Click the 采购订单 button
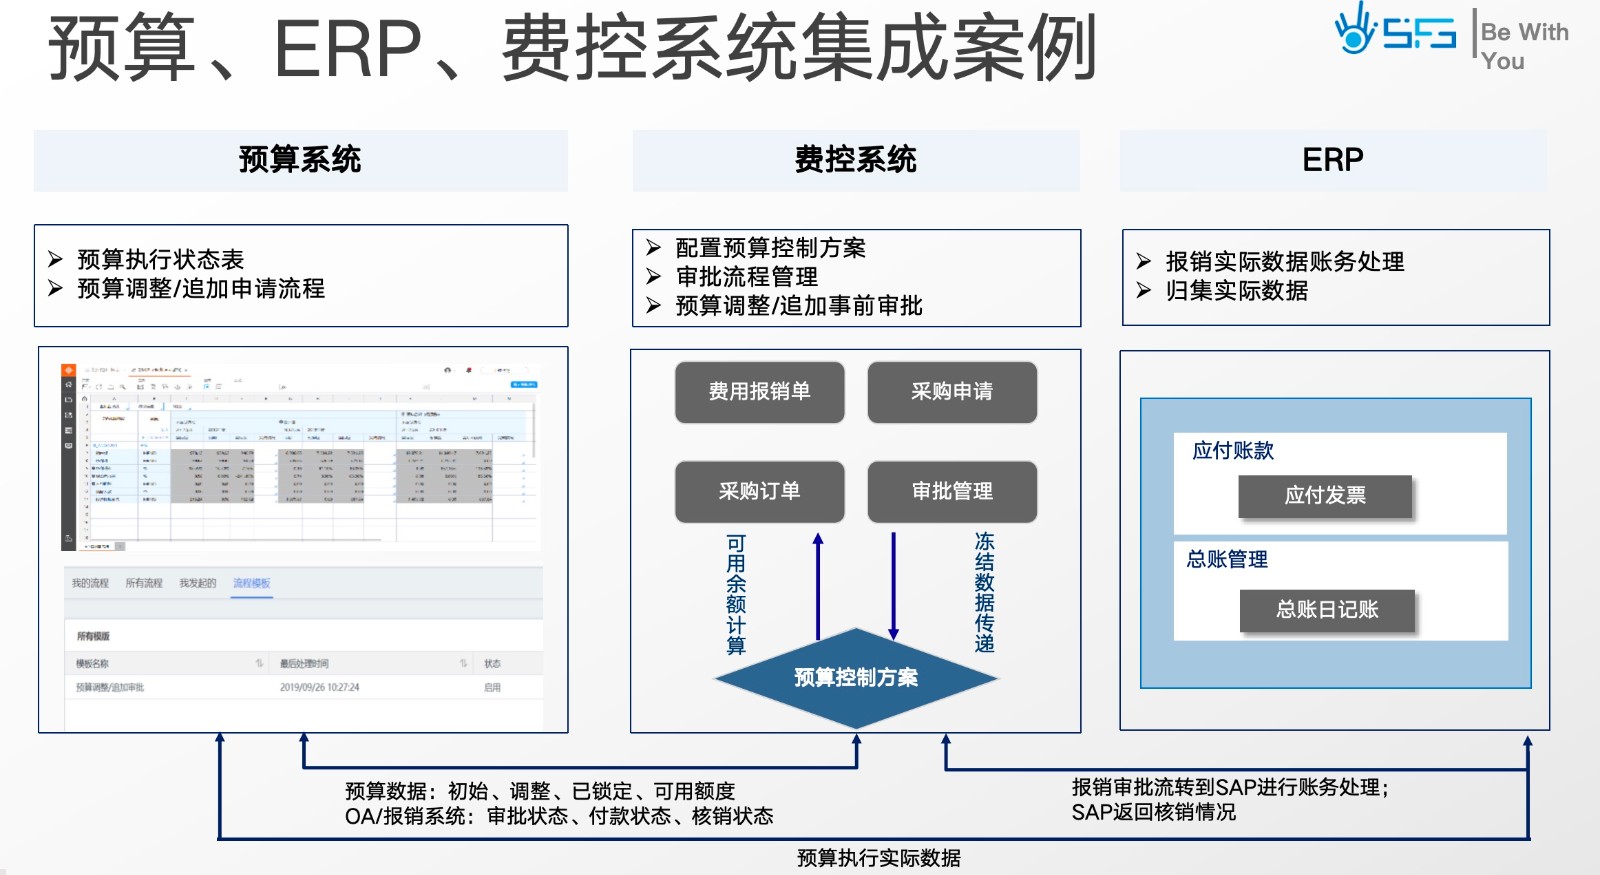 click(759, 491)
